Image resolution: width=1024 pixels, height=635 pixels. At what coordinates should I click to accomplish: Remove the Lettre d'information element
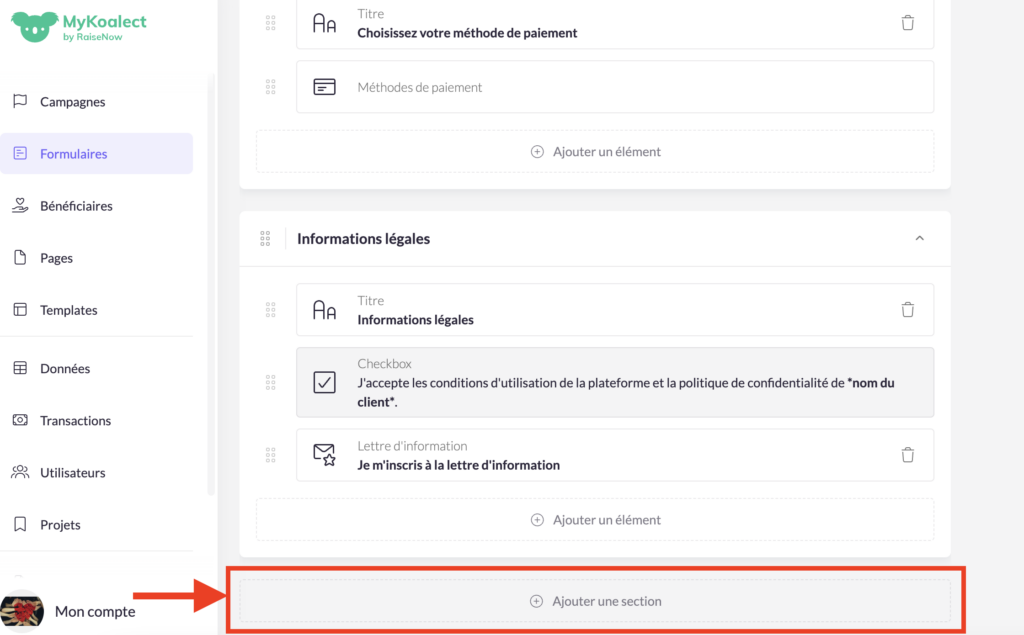click(907, 455)
